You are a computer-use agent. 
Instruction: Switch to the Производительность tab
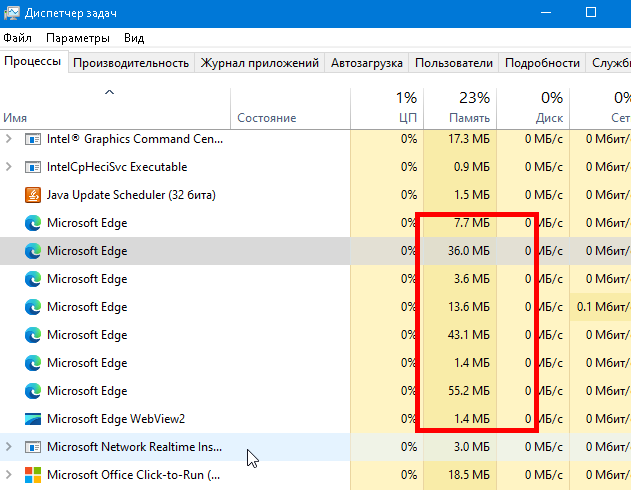[131, 63]
